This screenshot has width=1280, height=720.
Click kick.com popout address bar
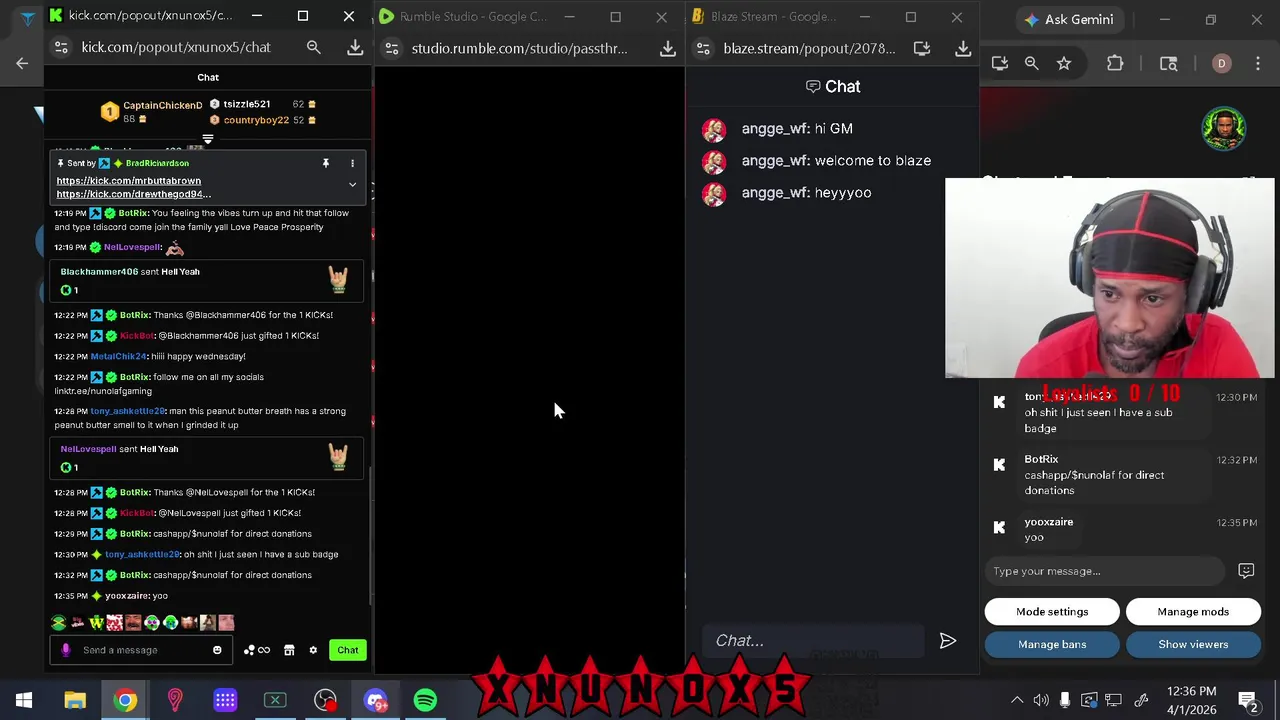(x=176, y=47)
